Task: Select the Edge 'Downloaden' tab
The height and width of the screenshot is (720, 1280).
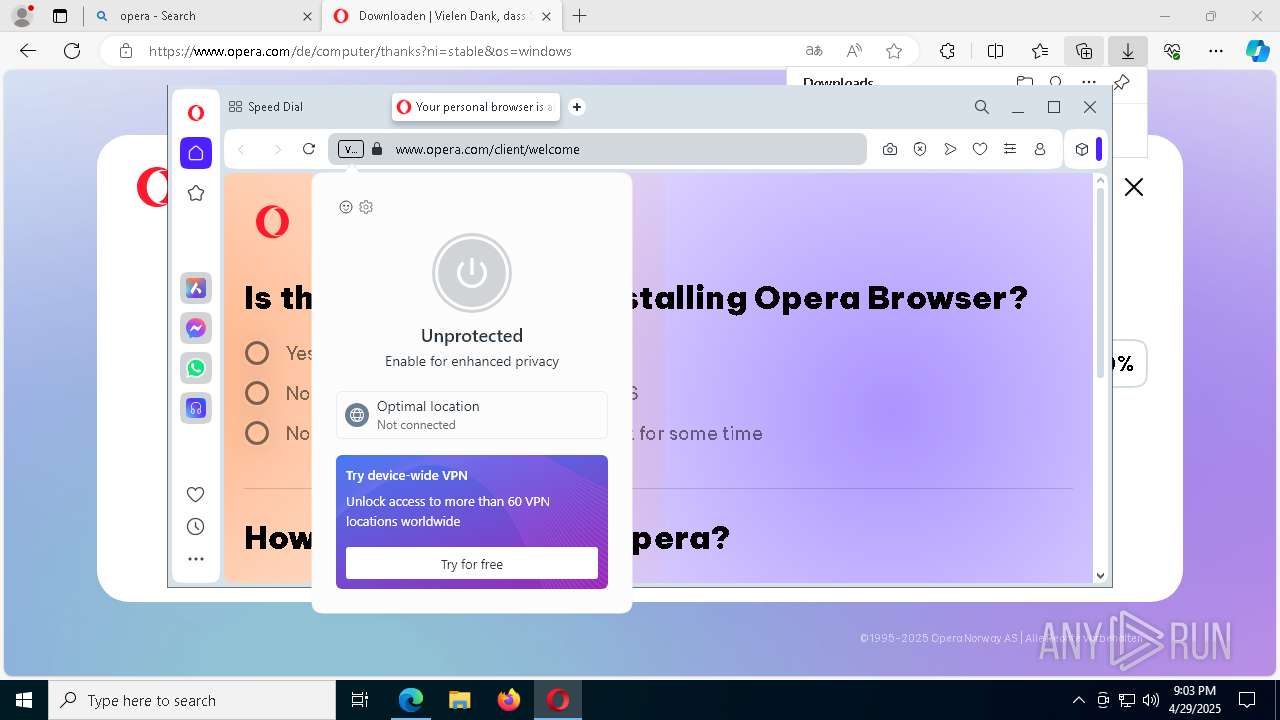Action: point(441,16)
